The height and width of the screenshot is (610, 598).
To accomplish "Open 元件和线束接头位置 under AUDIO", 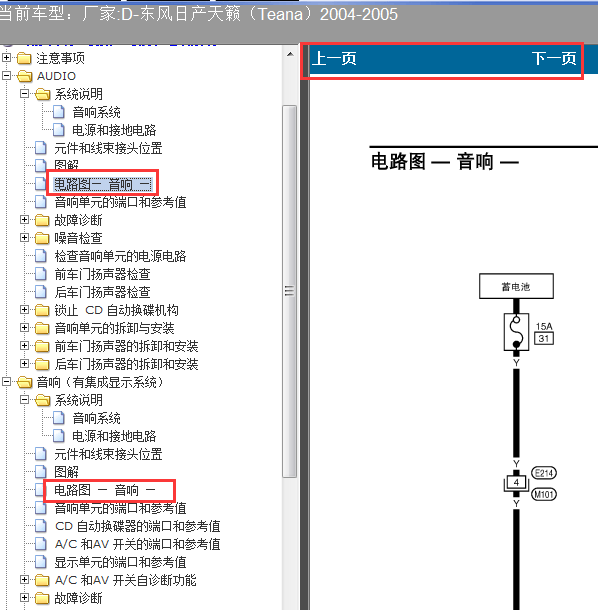I will [108, 148].
